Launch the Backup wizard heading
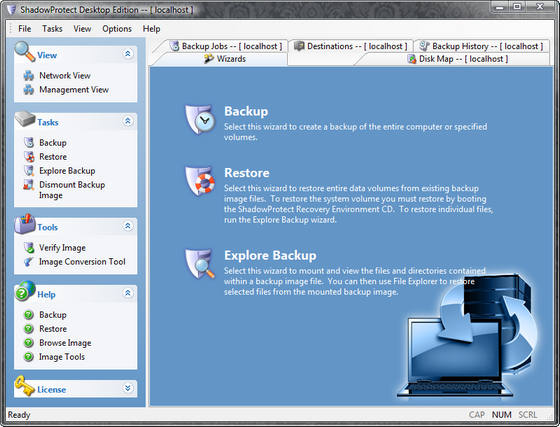Screen dimensions: 560x427 coord(246,111)
